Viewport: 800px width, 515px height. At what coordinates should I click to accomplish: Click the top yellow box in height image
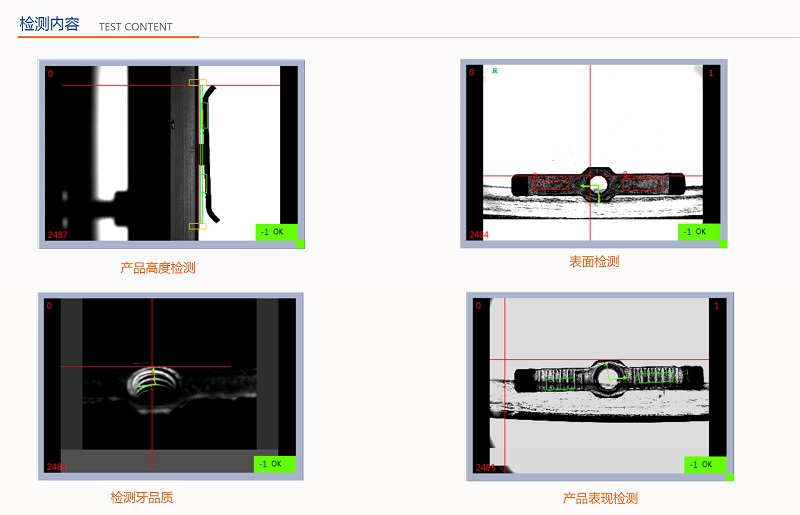(x=197, y=84)
